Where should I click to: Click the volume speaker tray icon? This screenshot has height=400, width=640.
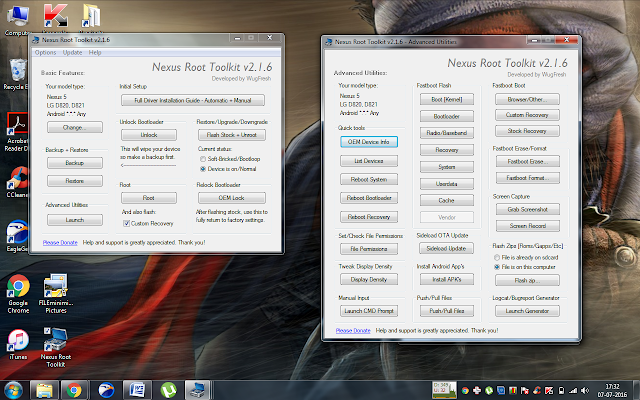click(585, 391)
